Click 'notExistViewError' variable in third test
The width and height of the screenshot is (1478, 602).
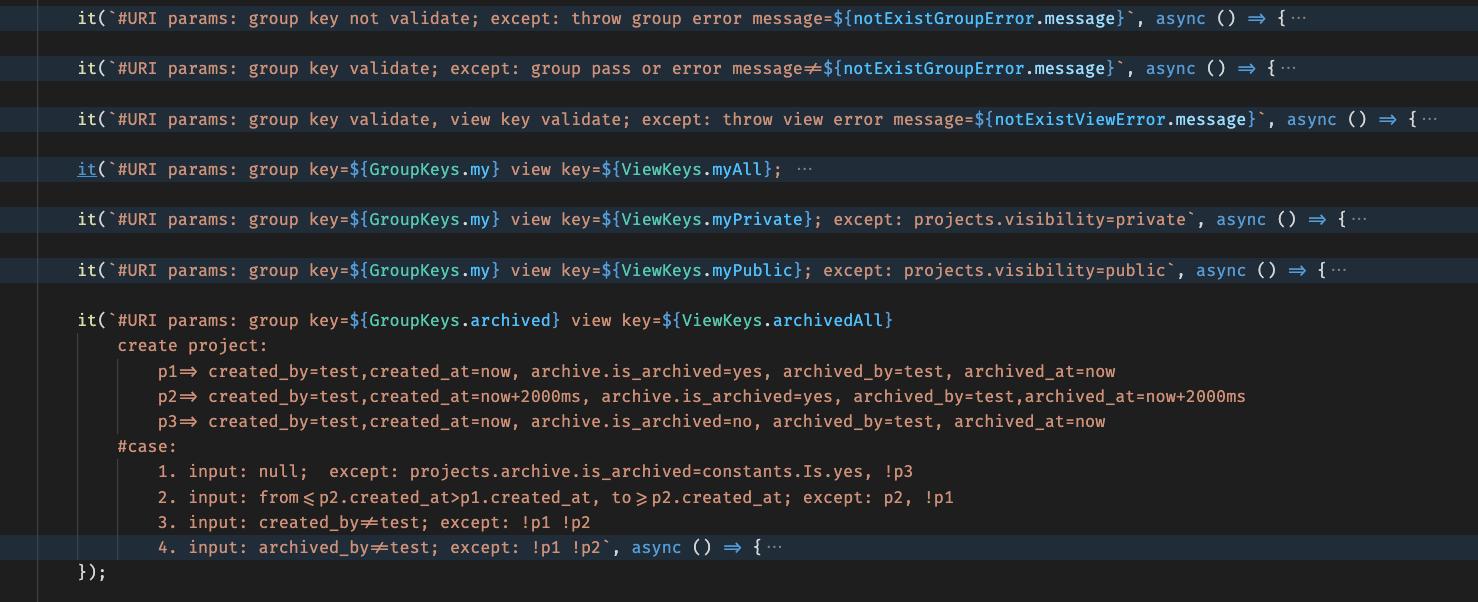pos(1081,119)
